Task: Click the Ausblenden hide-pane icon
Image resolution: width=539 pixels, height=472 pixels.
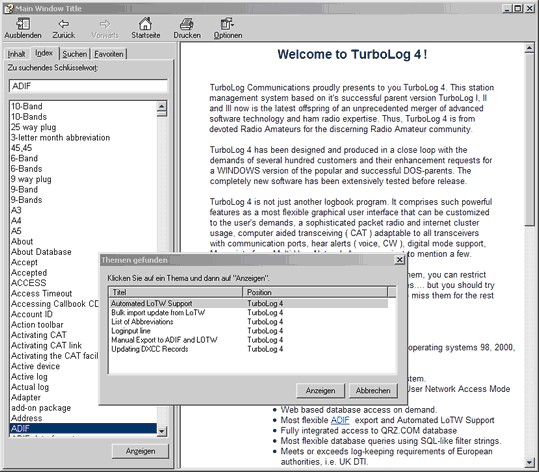Action: point(23,24)
